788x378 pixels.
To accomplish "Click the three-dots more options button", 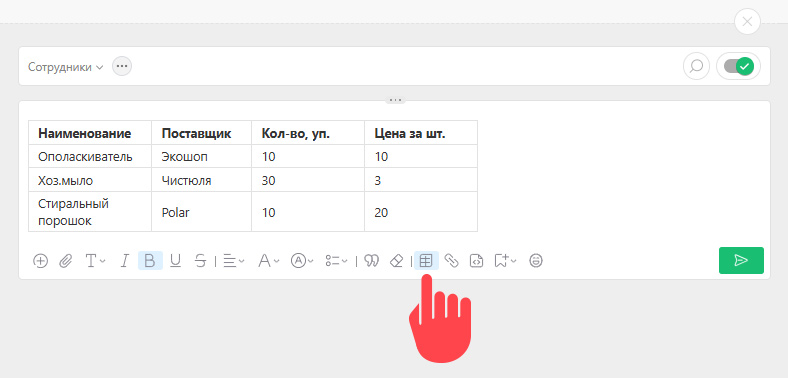I will click(122, 66).
